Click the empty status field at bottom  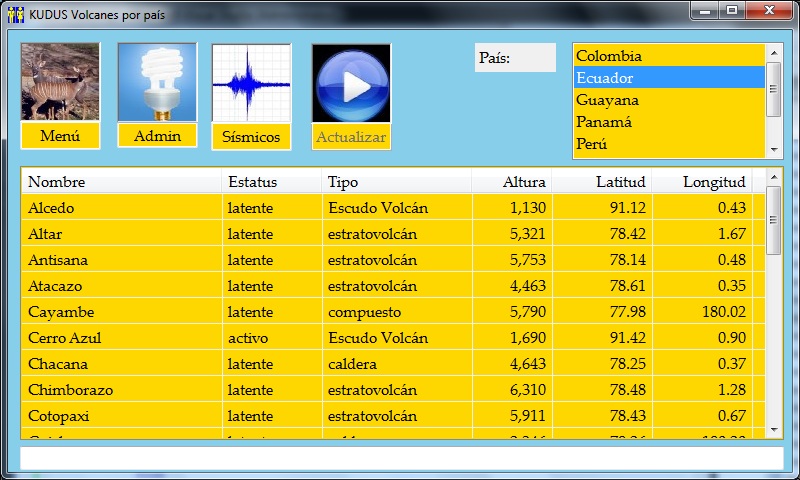coord(400,458)
